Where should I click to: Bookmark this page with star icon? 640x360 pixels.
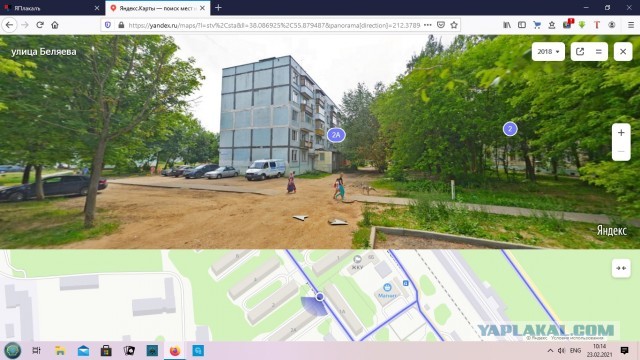(454, 25)
